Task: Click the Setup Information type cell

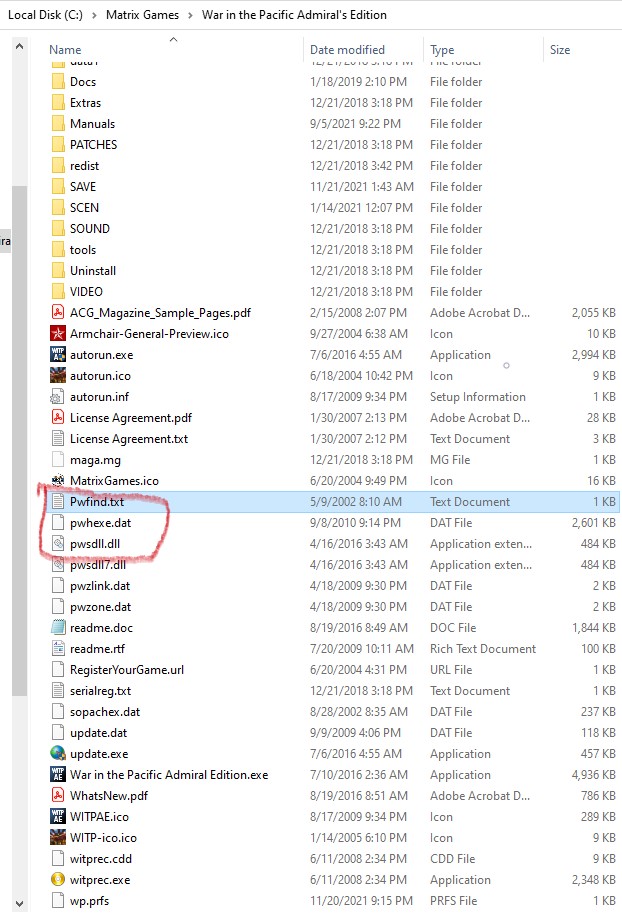Action: point(478,397)
